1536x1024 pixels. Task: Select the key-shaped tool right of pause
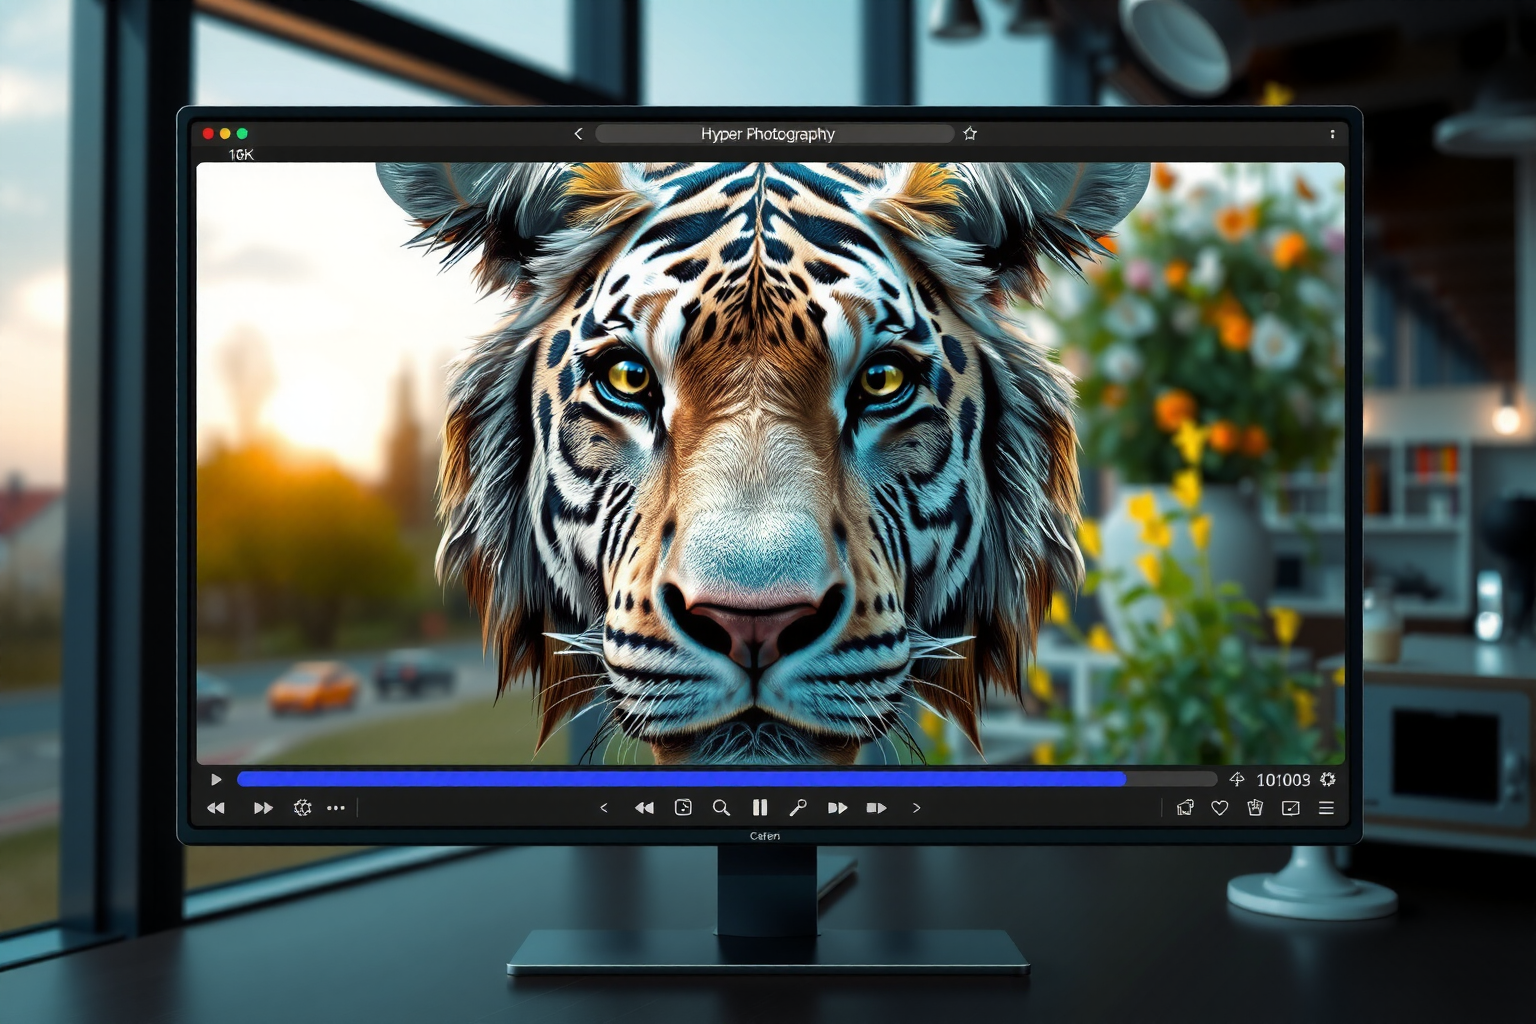pos(798,808)
